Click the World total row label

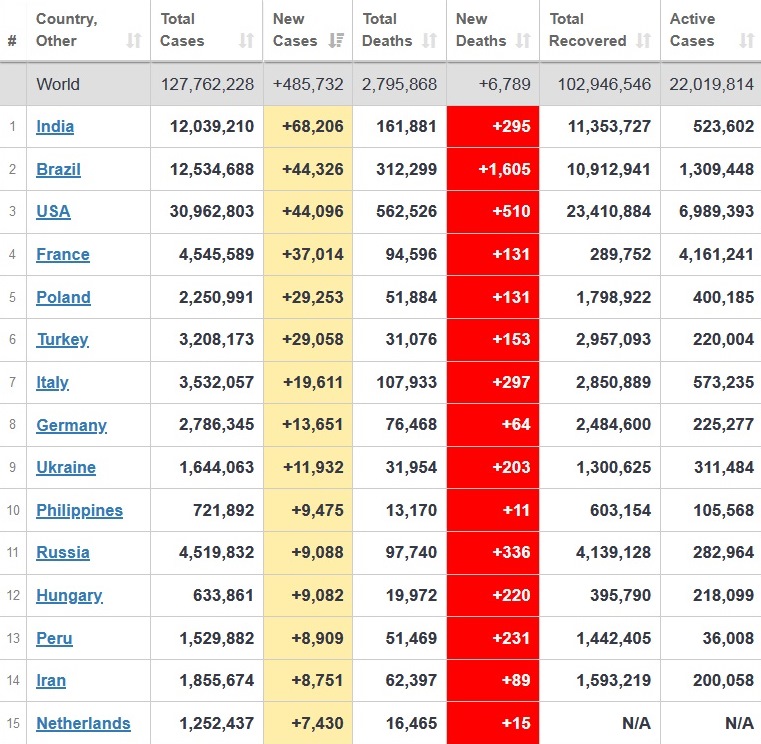pyautogui.click(x=58, y=84)
